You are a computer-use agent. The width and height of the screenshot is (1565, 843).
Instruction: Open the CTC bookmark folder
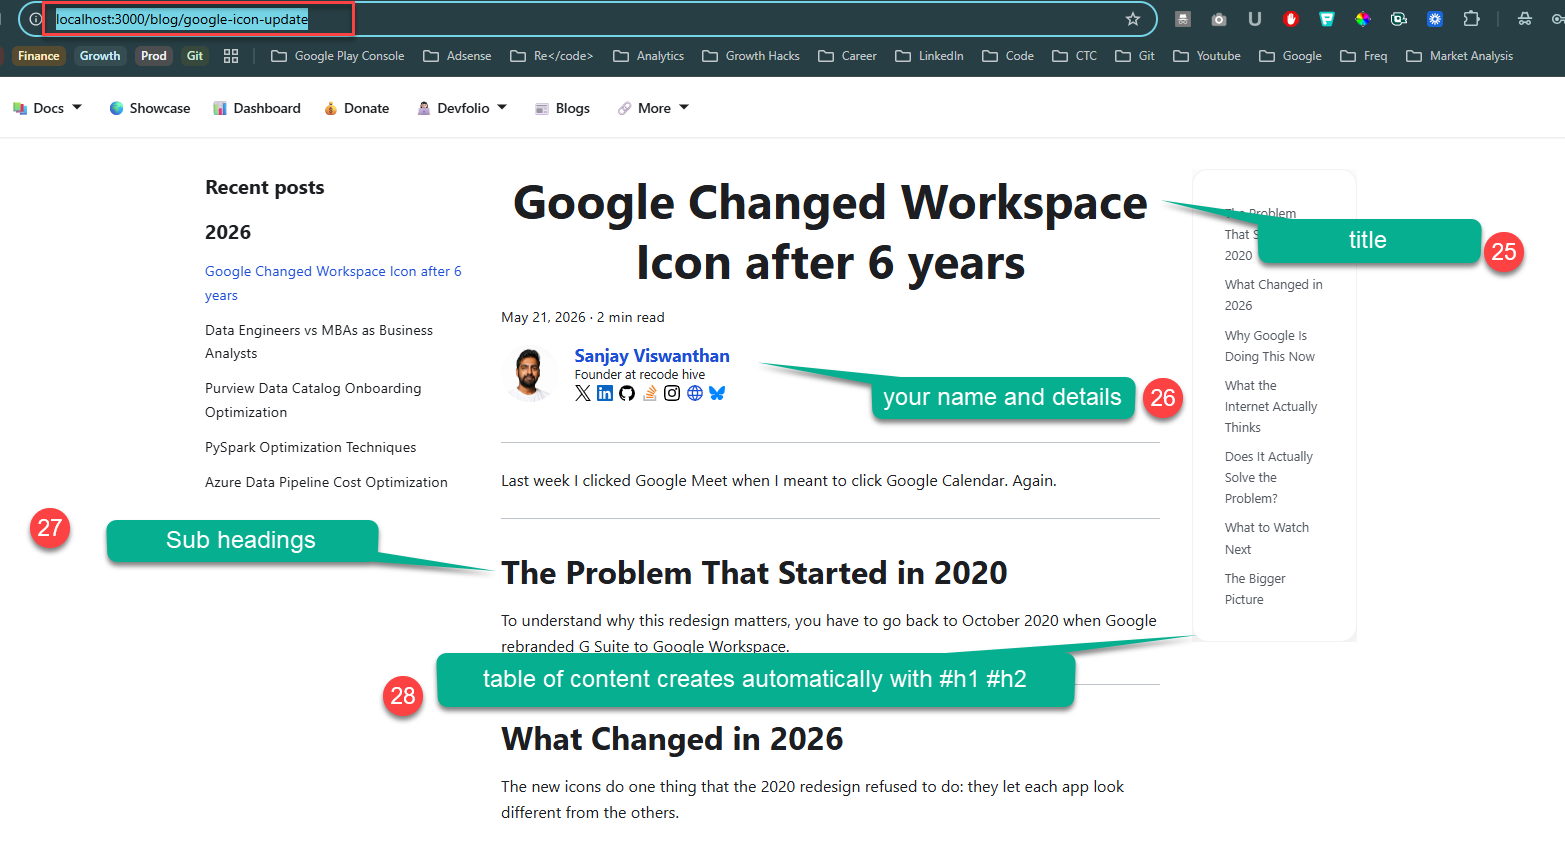tap(1075, 56)
